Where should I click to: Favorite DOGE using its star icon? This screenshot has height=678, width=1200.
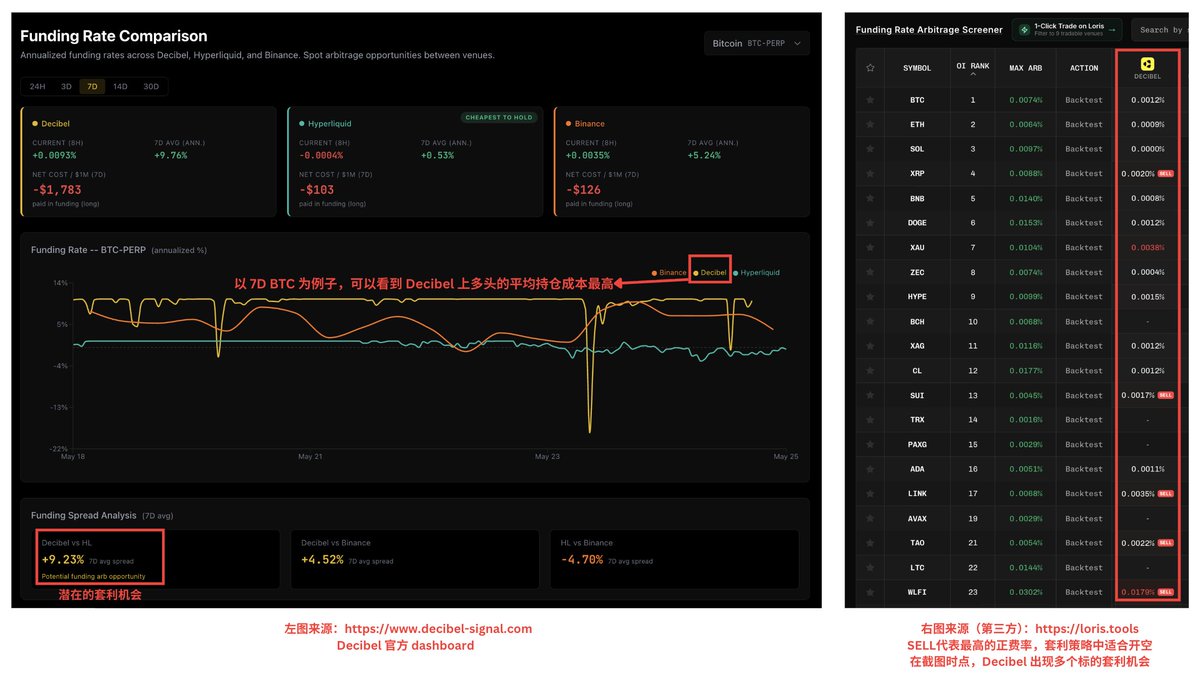pos(870,223)
